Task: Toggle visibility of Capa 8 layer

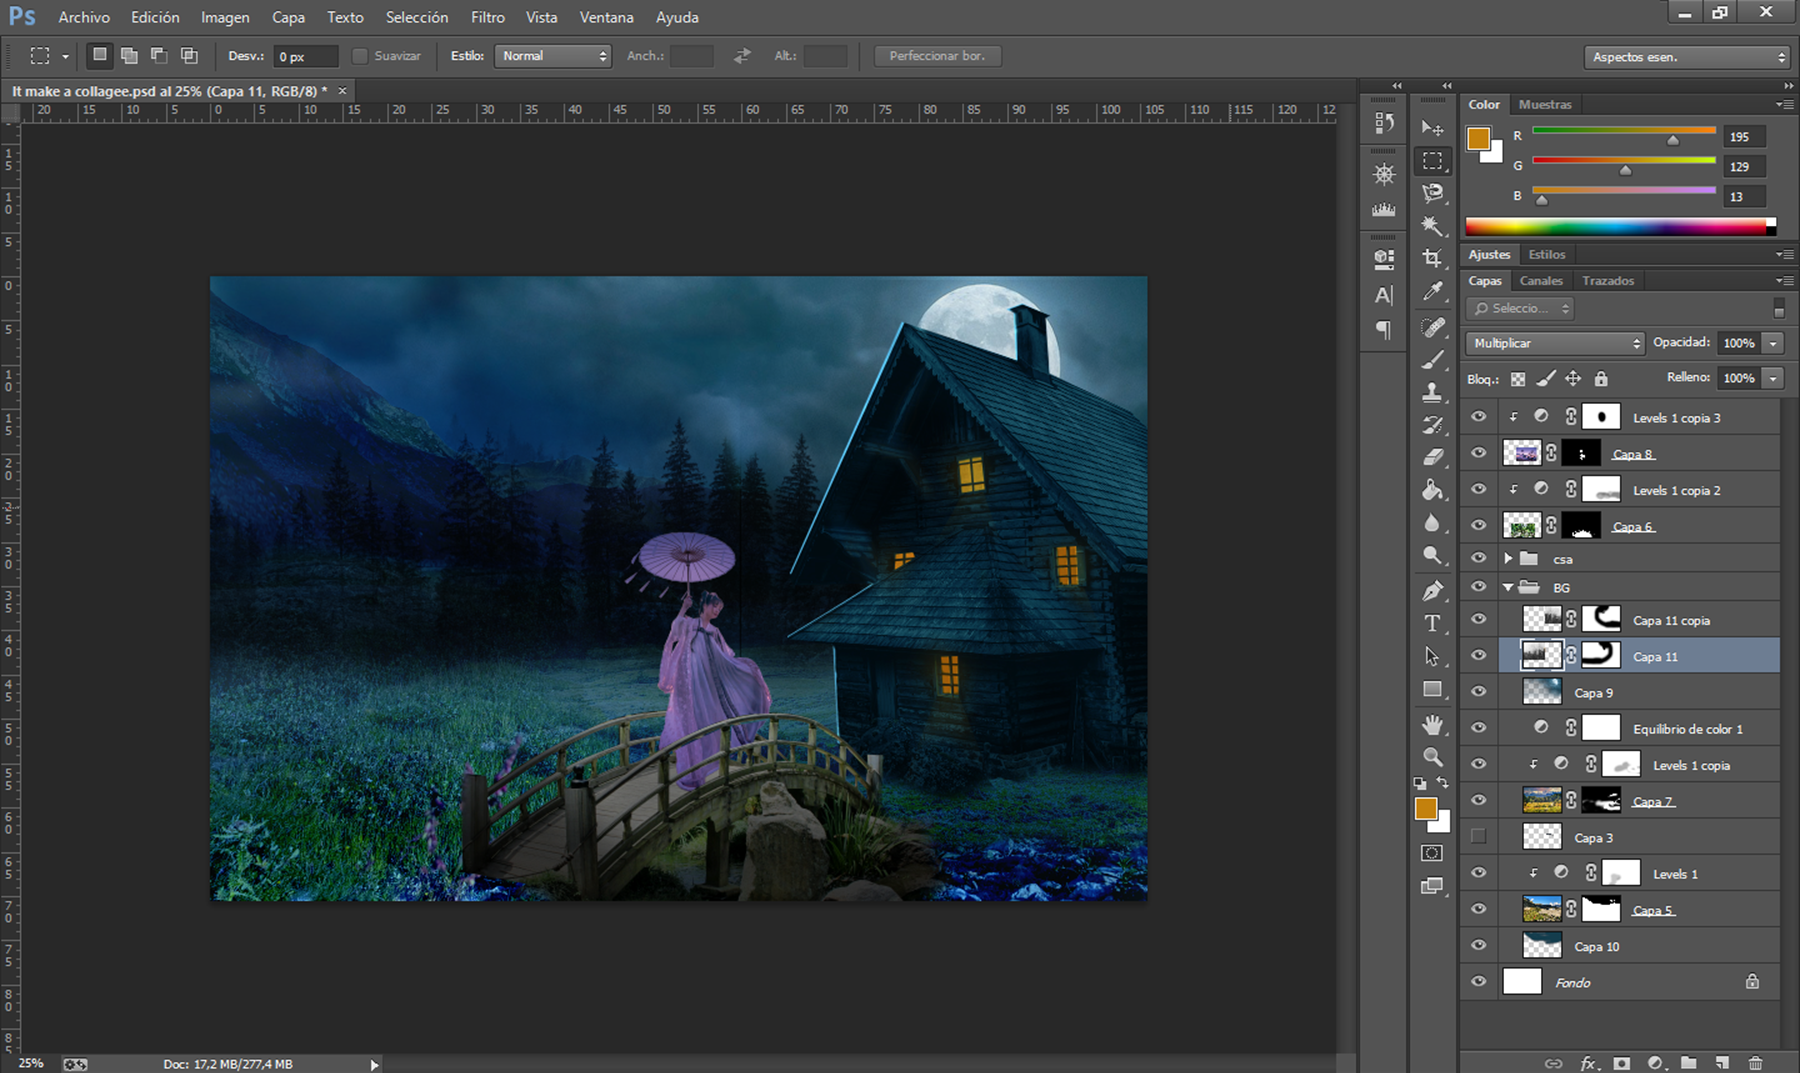Action: tap(1478, 453)
